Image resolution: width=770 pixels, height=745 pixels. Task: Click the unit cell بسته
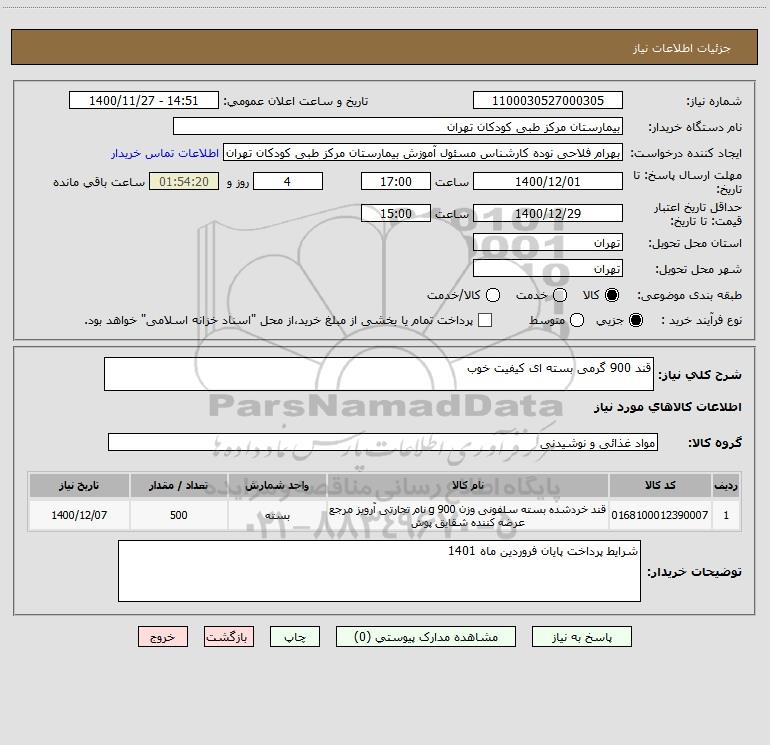277,515
